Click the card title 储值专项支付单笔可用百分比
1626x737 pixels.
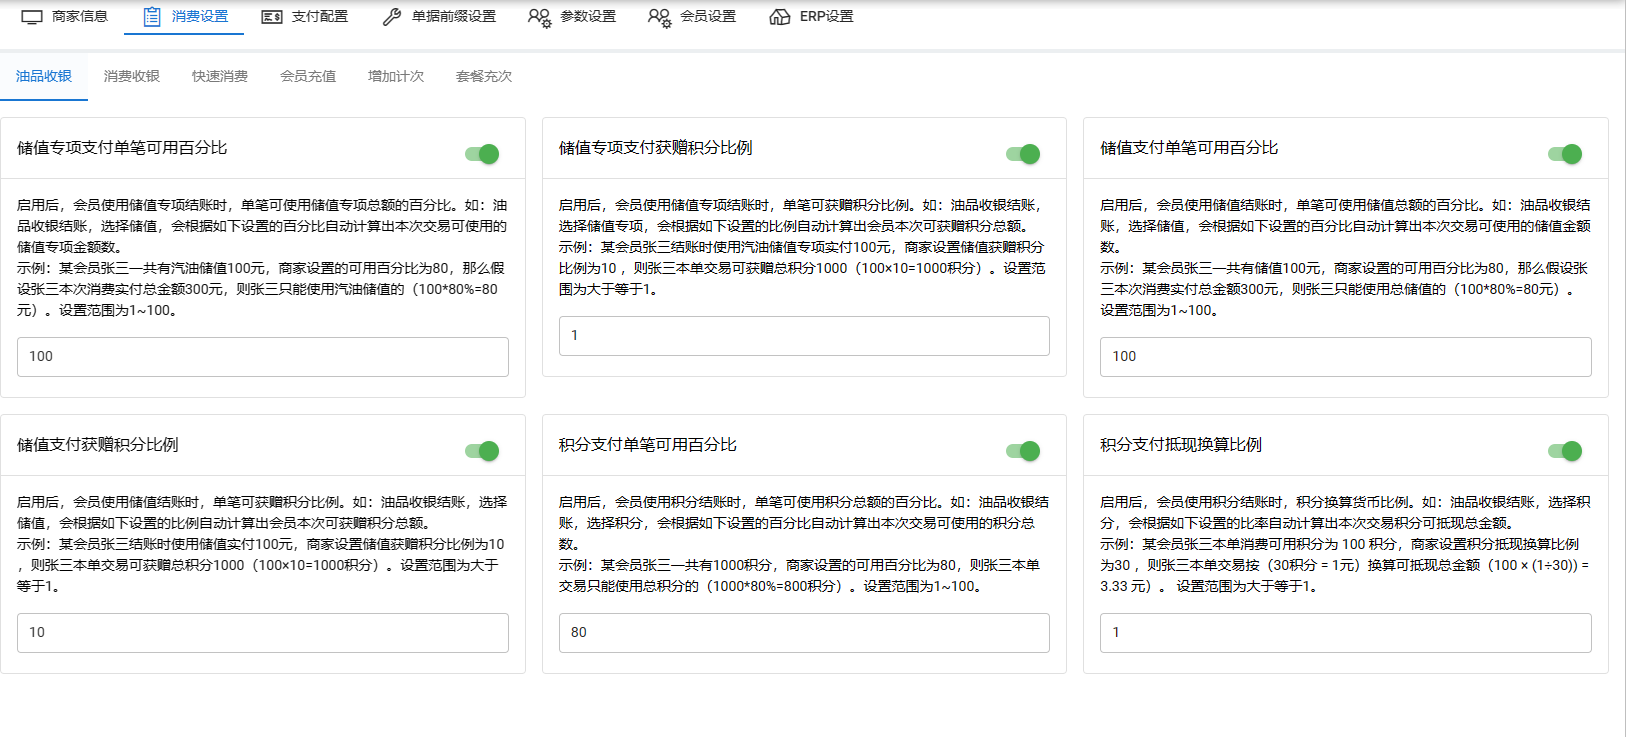pos(122,148)
